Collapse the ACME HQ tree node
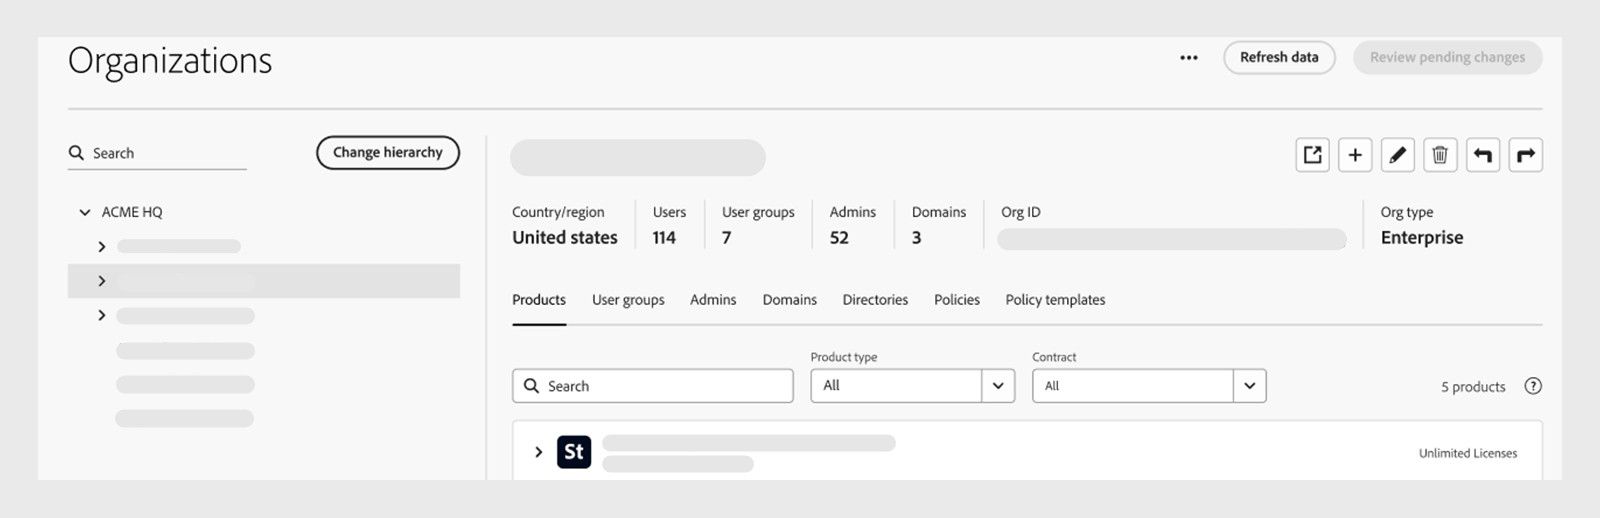 [85, 212]
